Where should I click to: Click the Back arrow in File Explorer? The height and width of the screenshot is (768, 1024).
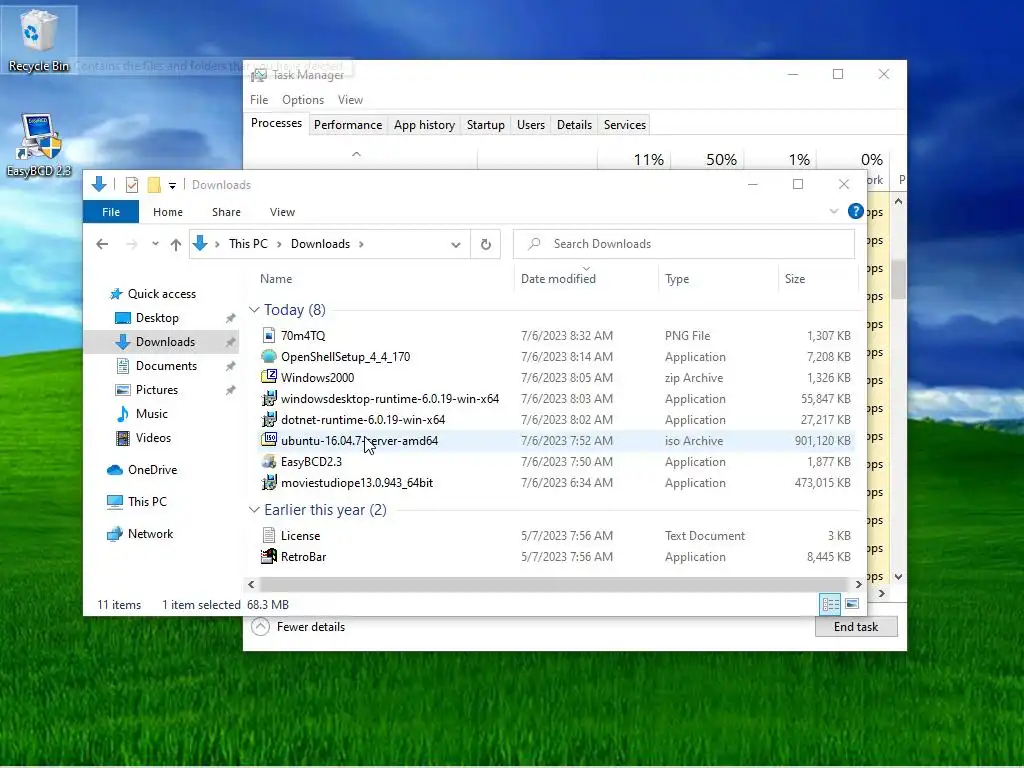(102, 244)
